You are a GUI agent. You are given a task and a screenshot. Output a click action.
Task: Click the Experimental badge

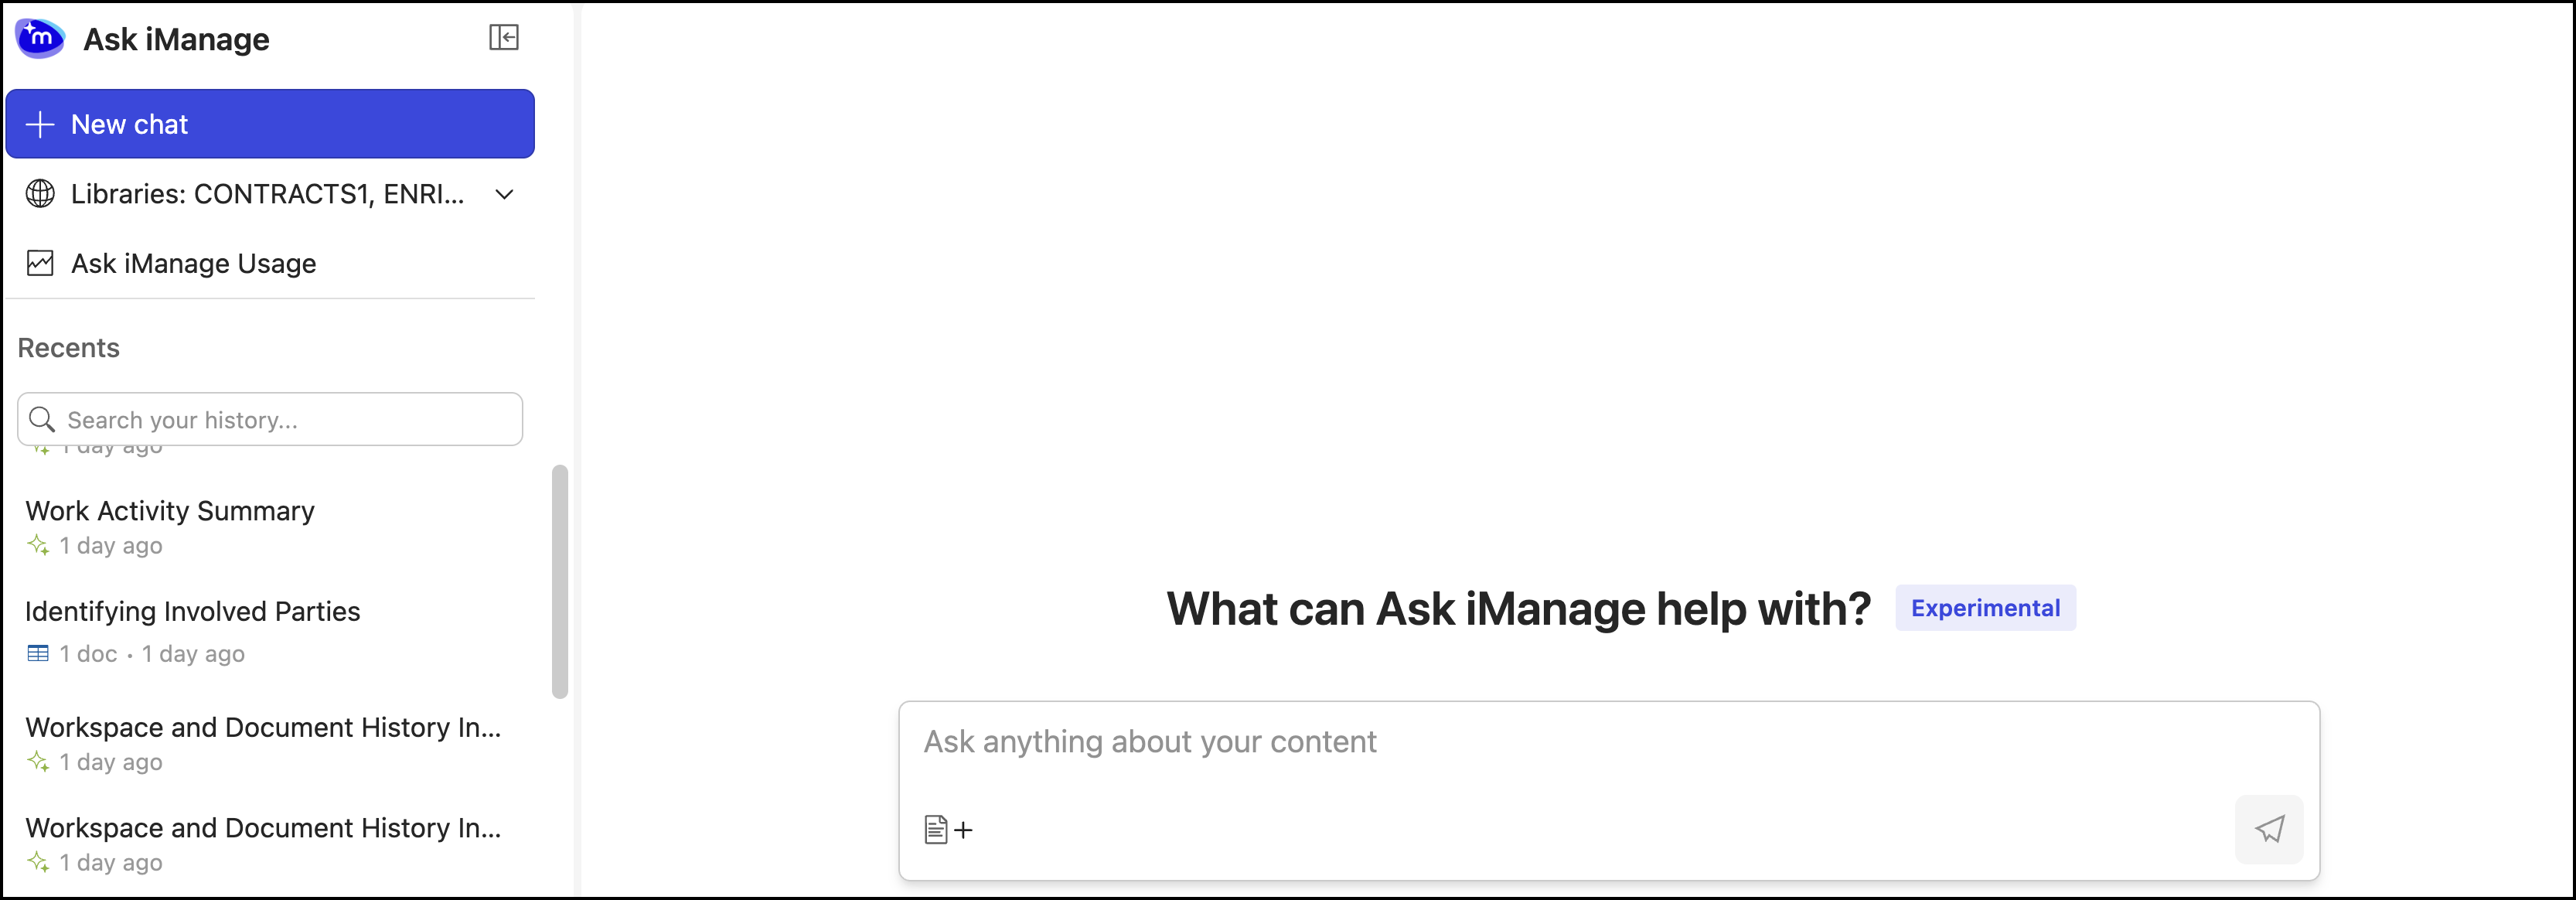click(1984, 607)
